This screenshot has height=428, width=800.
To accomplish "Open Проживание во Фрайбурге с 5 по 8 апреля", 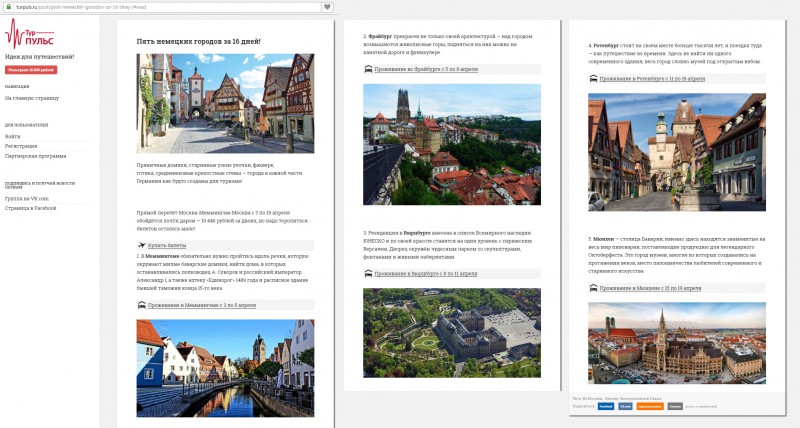I will (x=426, y=69).
